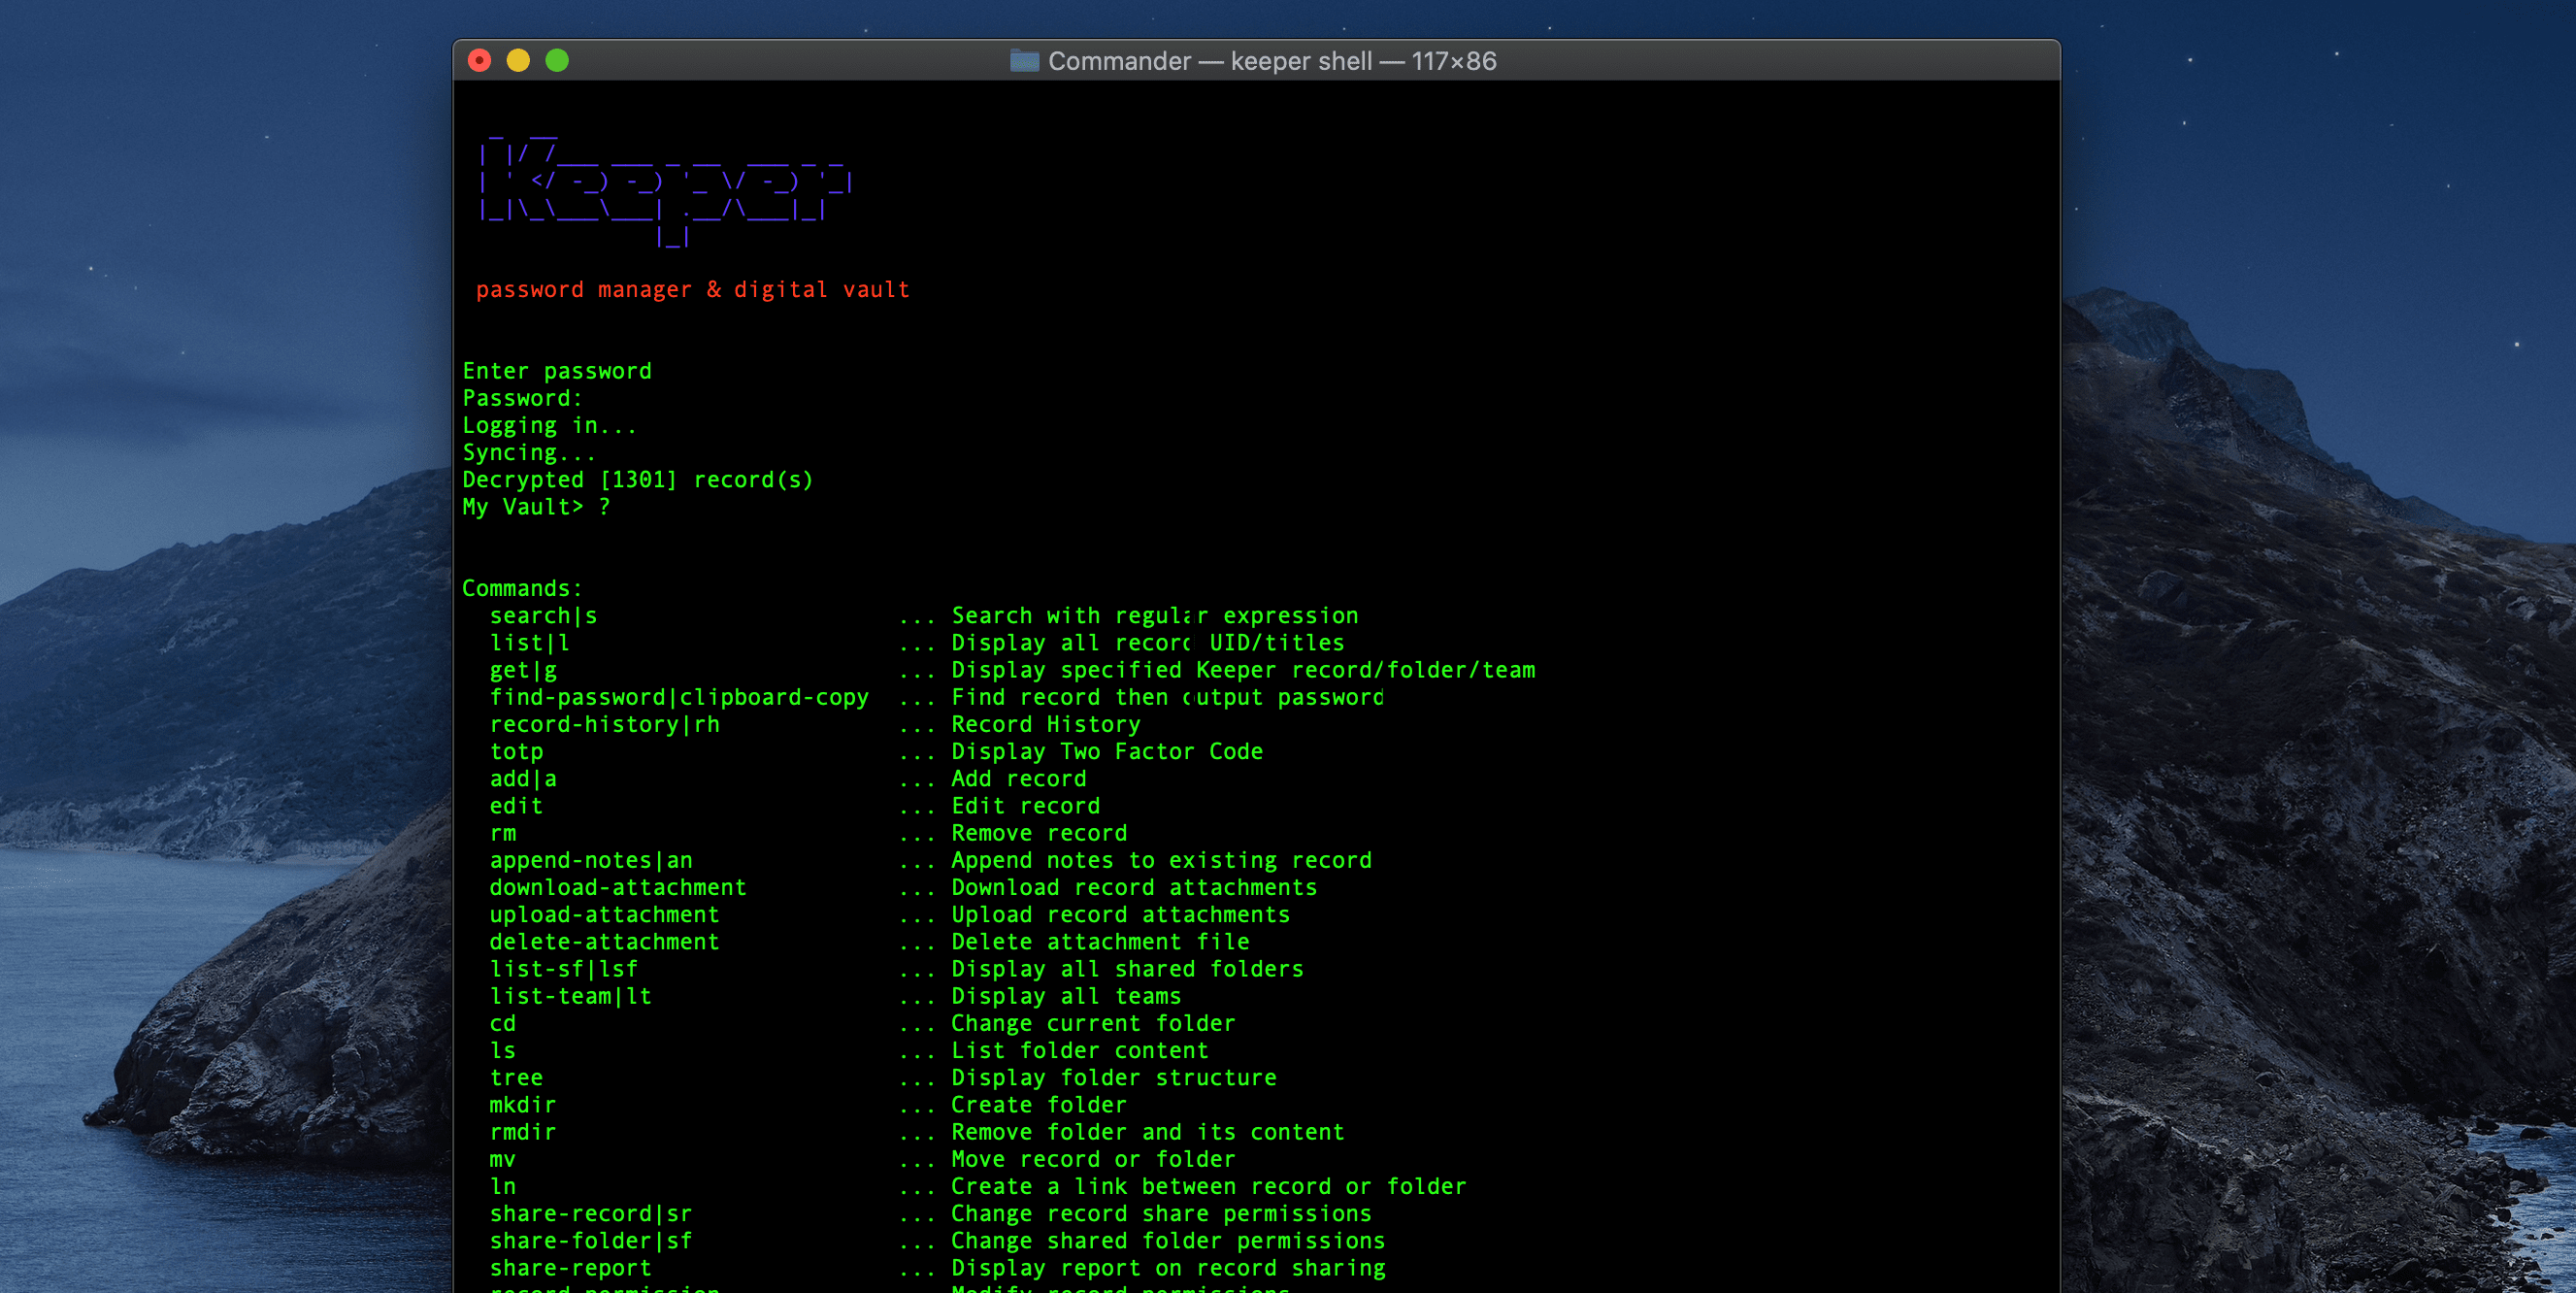
Task: Click the 'password manager & digital vault' tagline
Action: [692, 290]
